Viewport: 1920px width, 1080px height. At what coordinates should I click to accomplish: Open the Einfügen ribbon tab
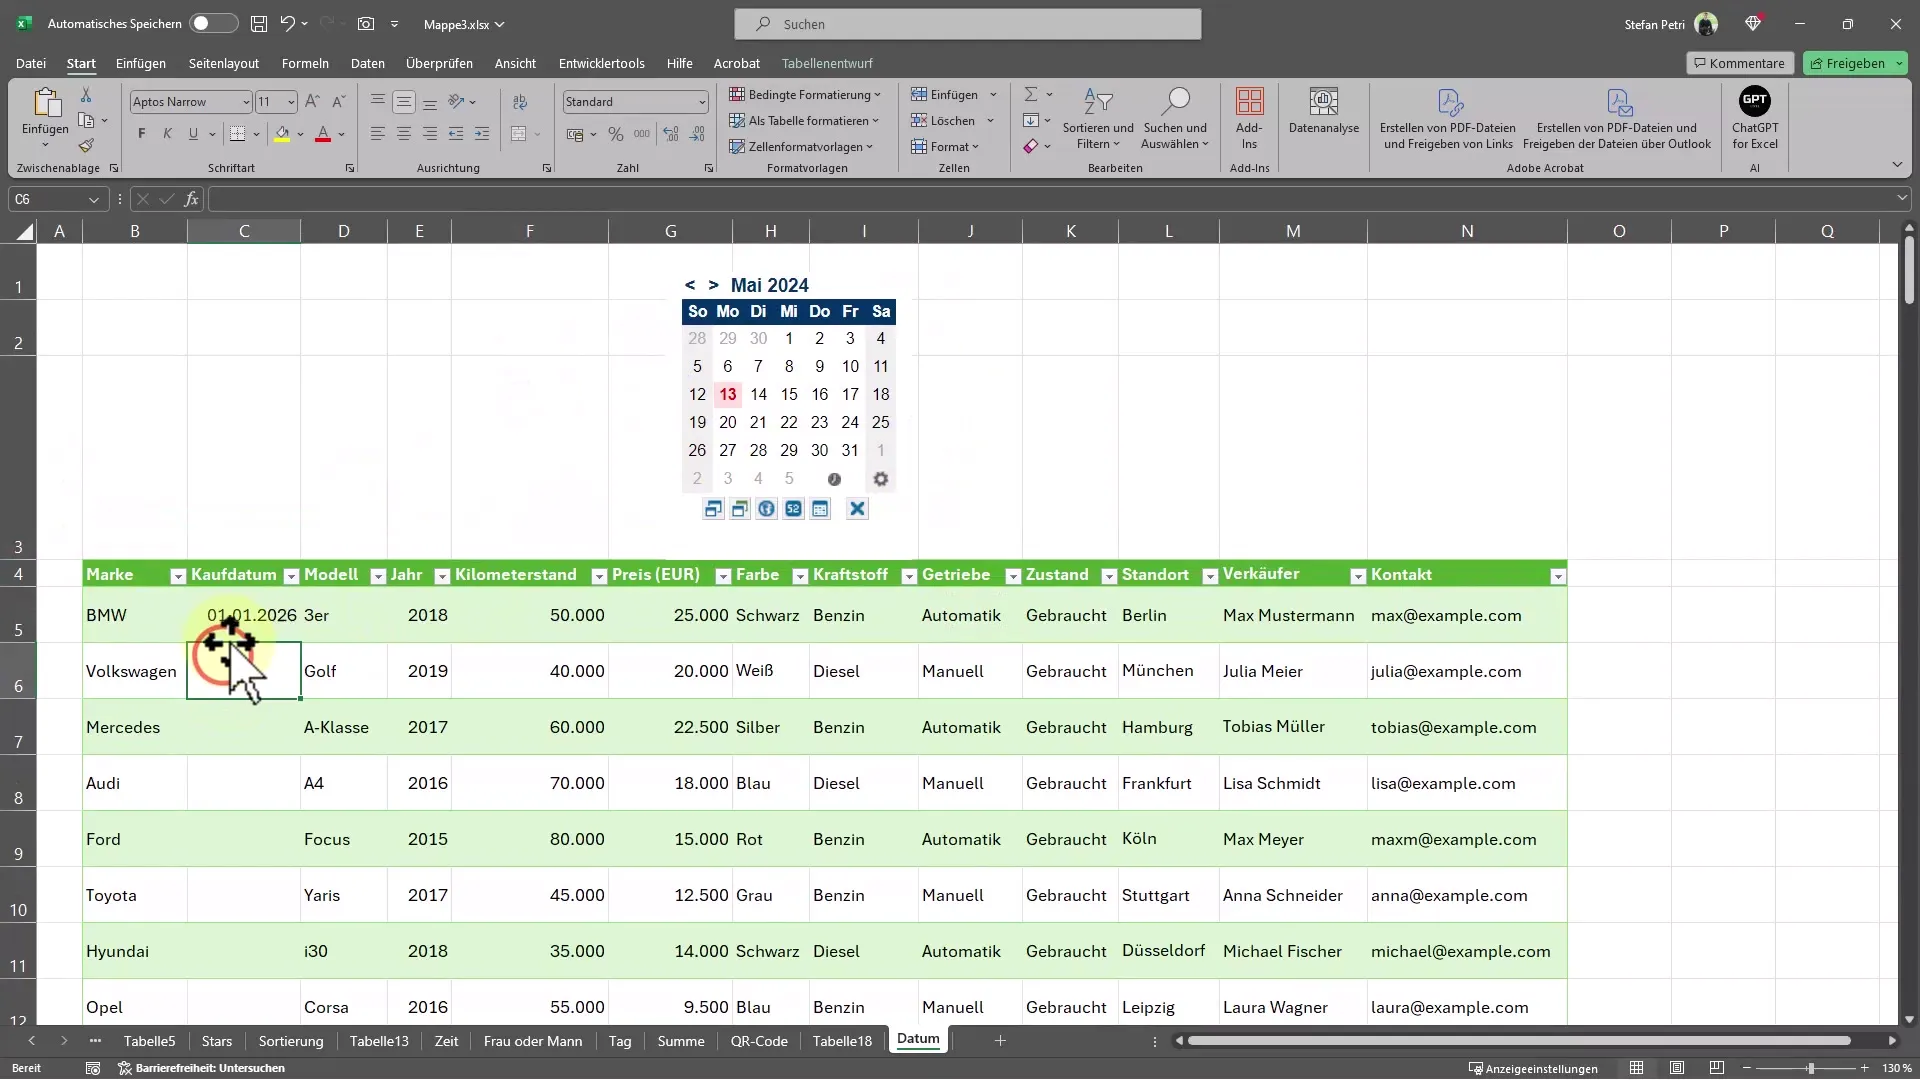140,62
